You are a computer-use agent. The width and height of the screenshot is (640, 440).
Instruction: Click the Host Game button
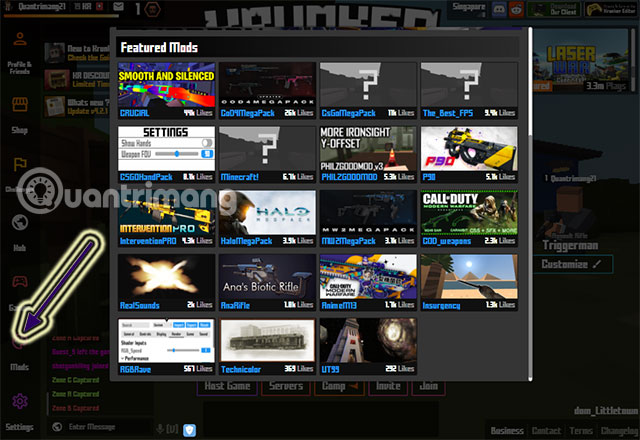tap(227, 386)
